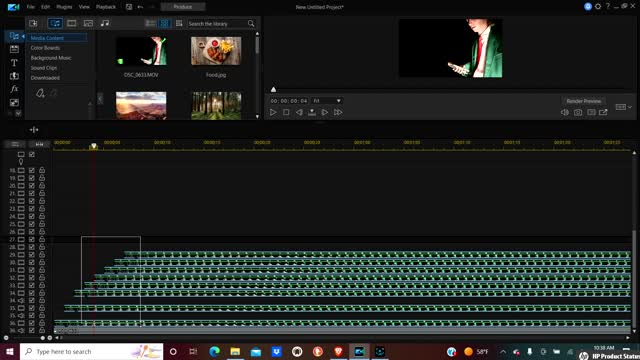Click the move-tracks tool above the timeline
The image size is (640, 360).
[x=34, y=130]
